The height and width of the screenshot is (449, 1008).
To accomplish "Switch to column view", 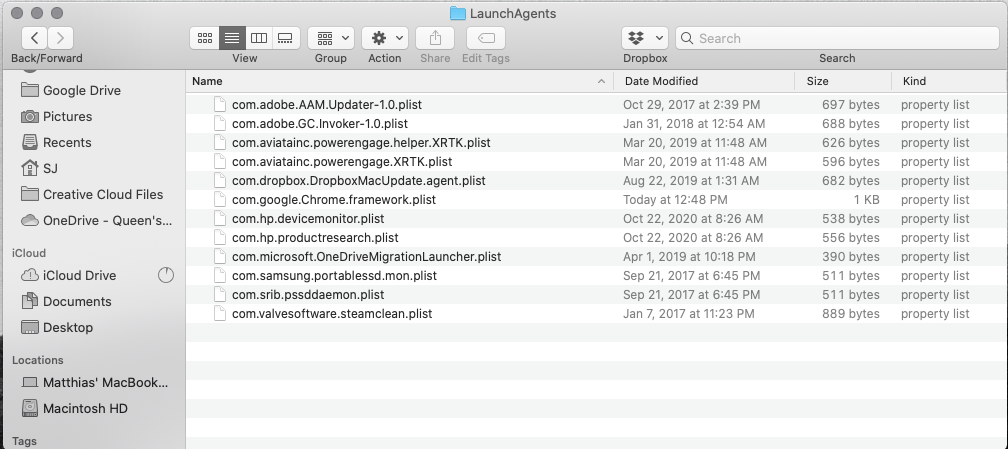I will [x=259, y=38].
